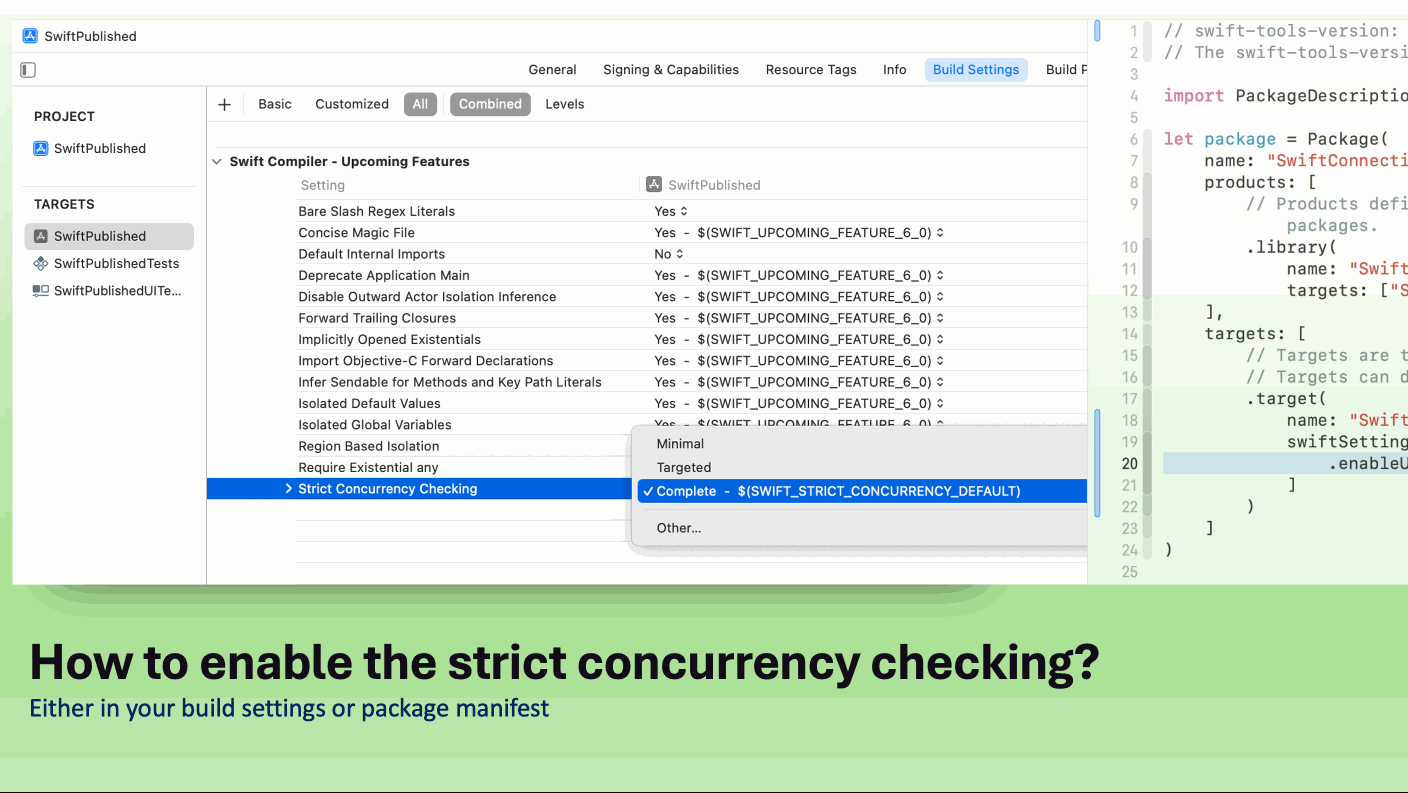Open Default Internal Imports No dropdown
The height and width of the screenshot is (793, 1408).
pos(669,254)
